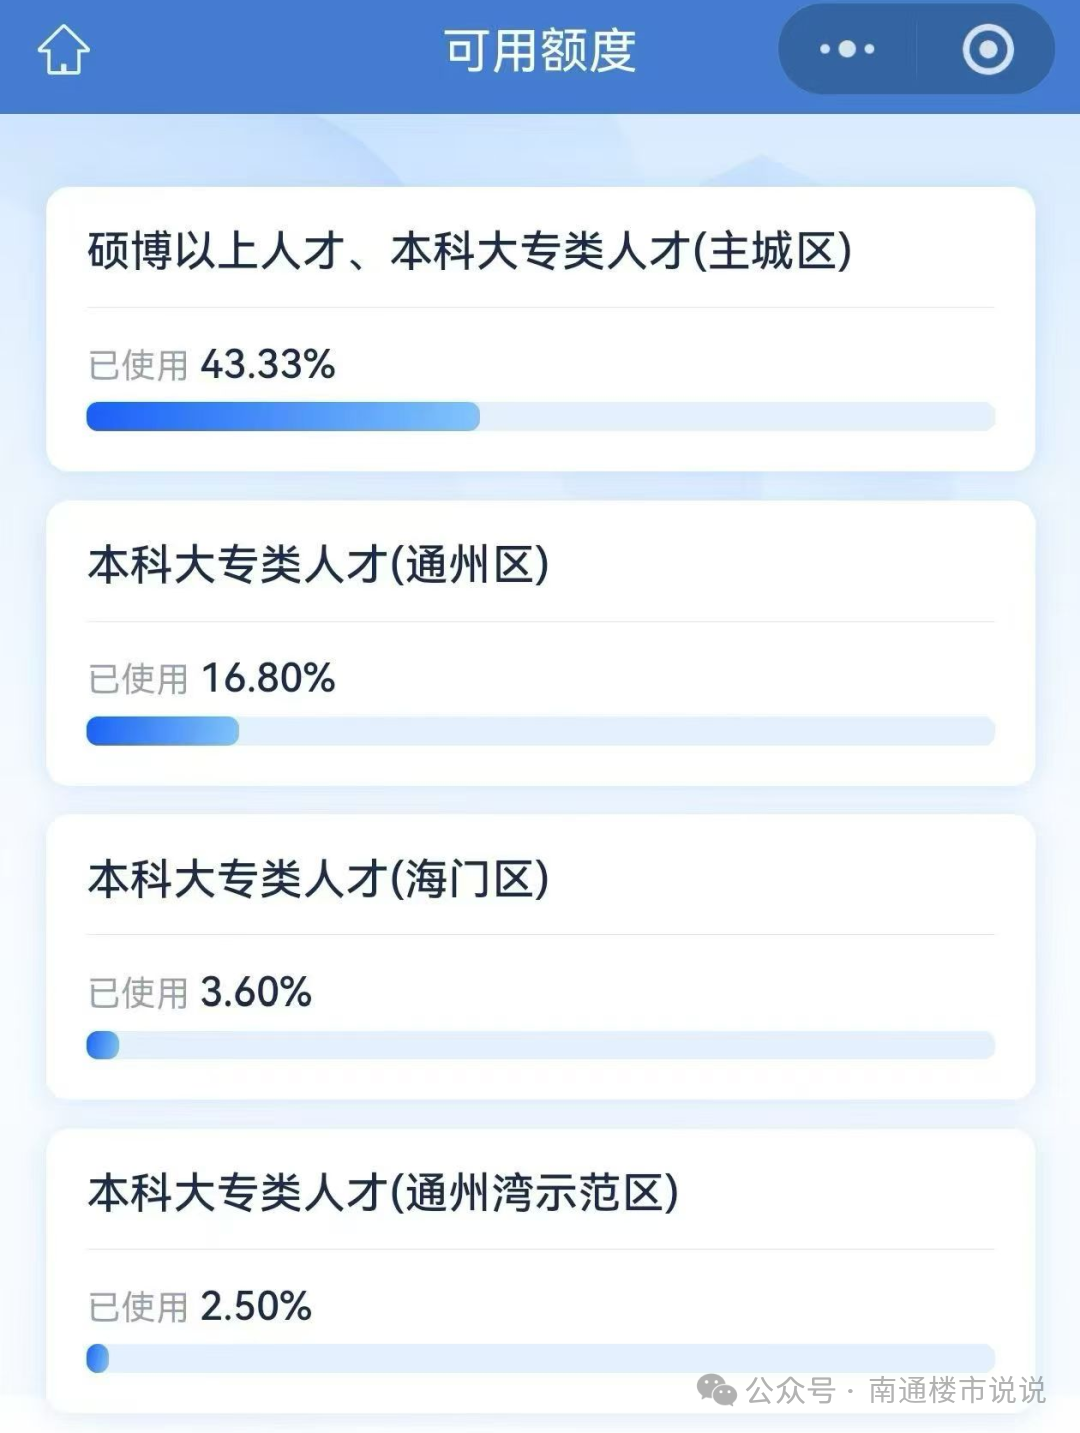Select the 本科大专类人才(海门区) heading

[319, 879]
